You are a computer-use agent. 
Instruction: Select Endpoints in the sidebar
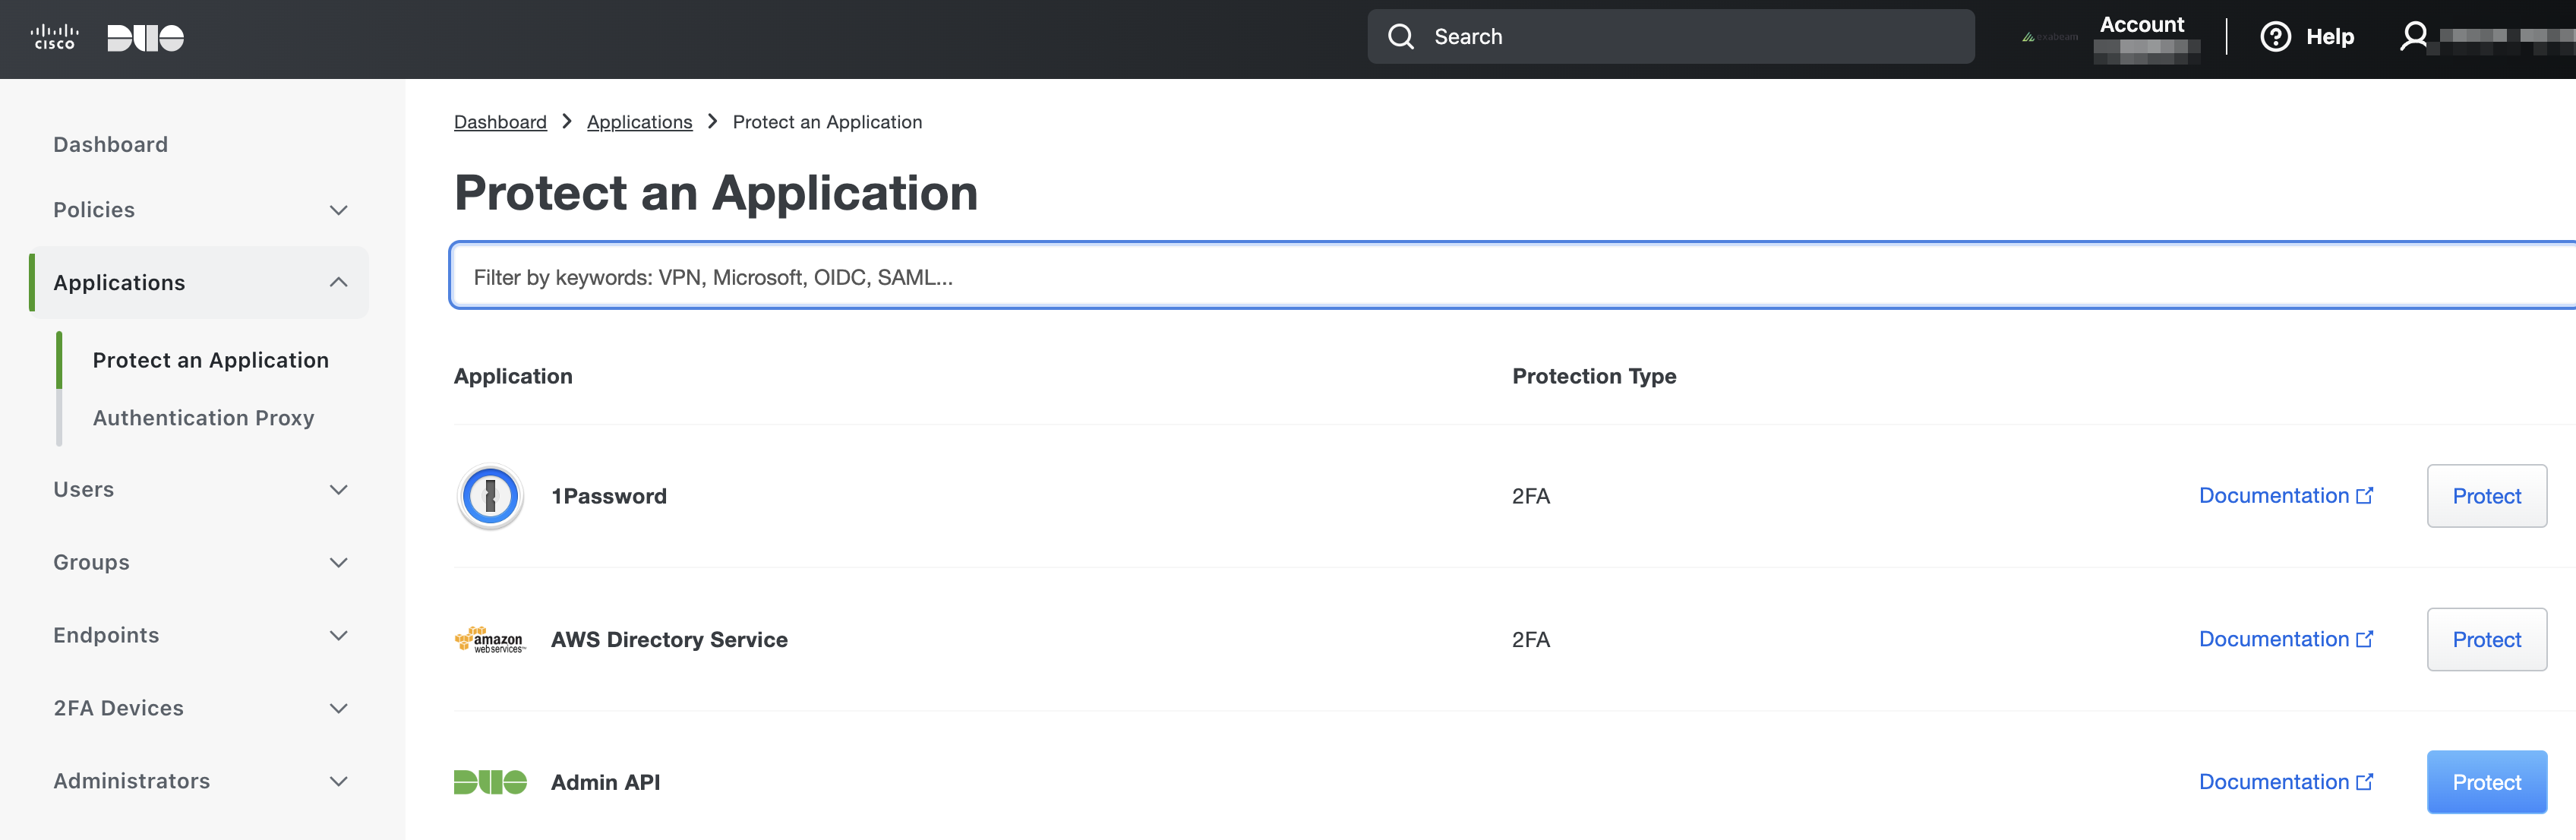coord(106,636)
